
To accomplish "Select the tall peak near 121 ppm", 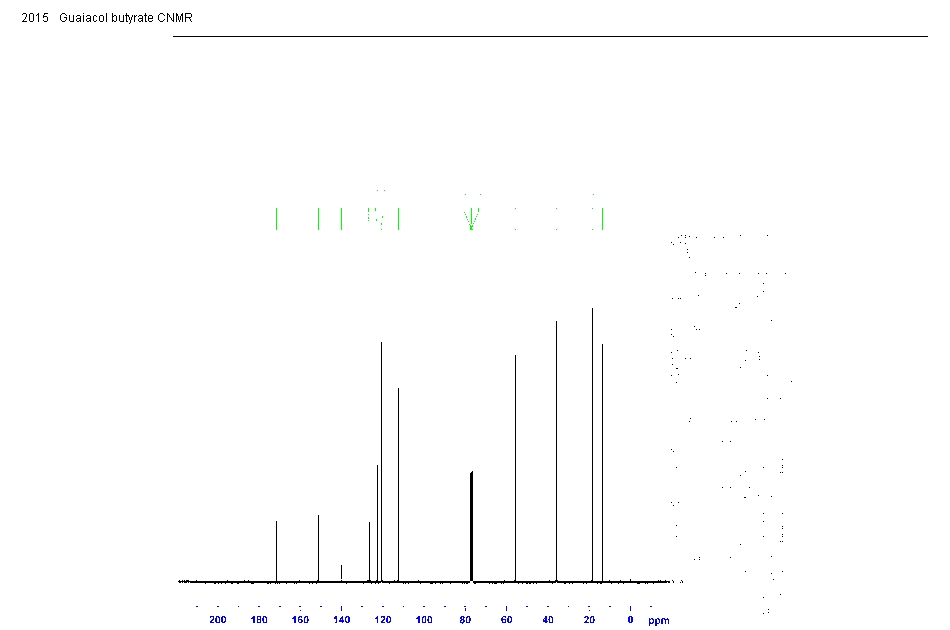I will [381, 462].
